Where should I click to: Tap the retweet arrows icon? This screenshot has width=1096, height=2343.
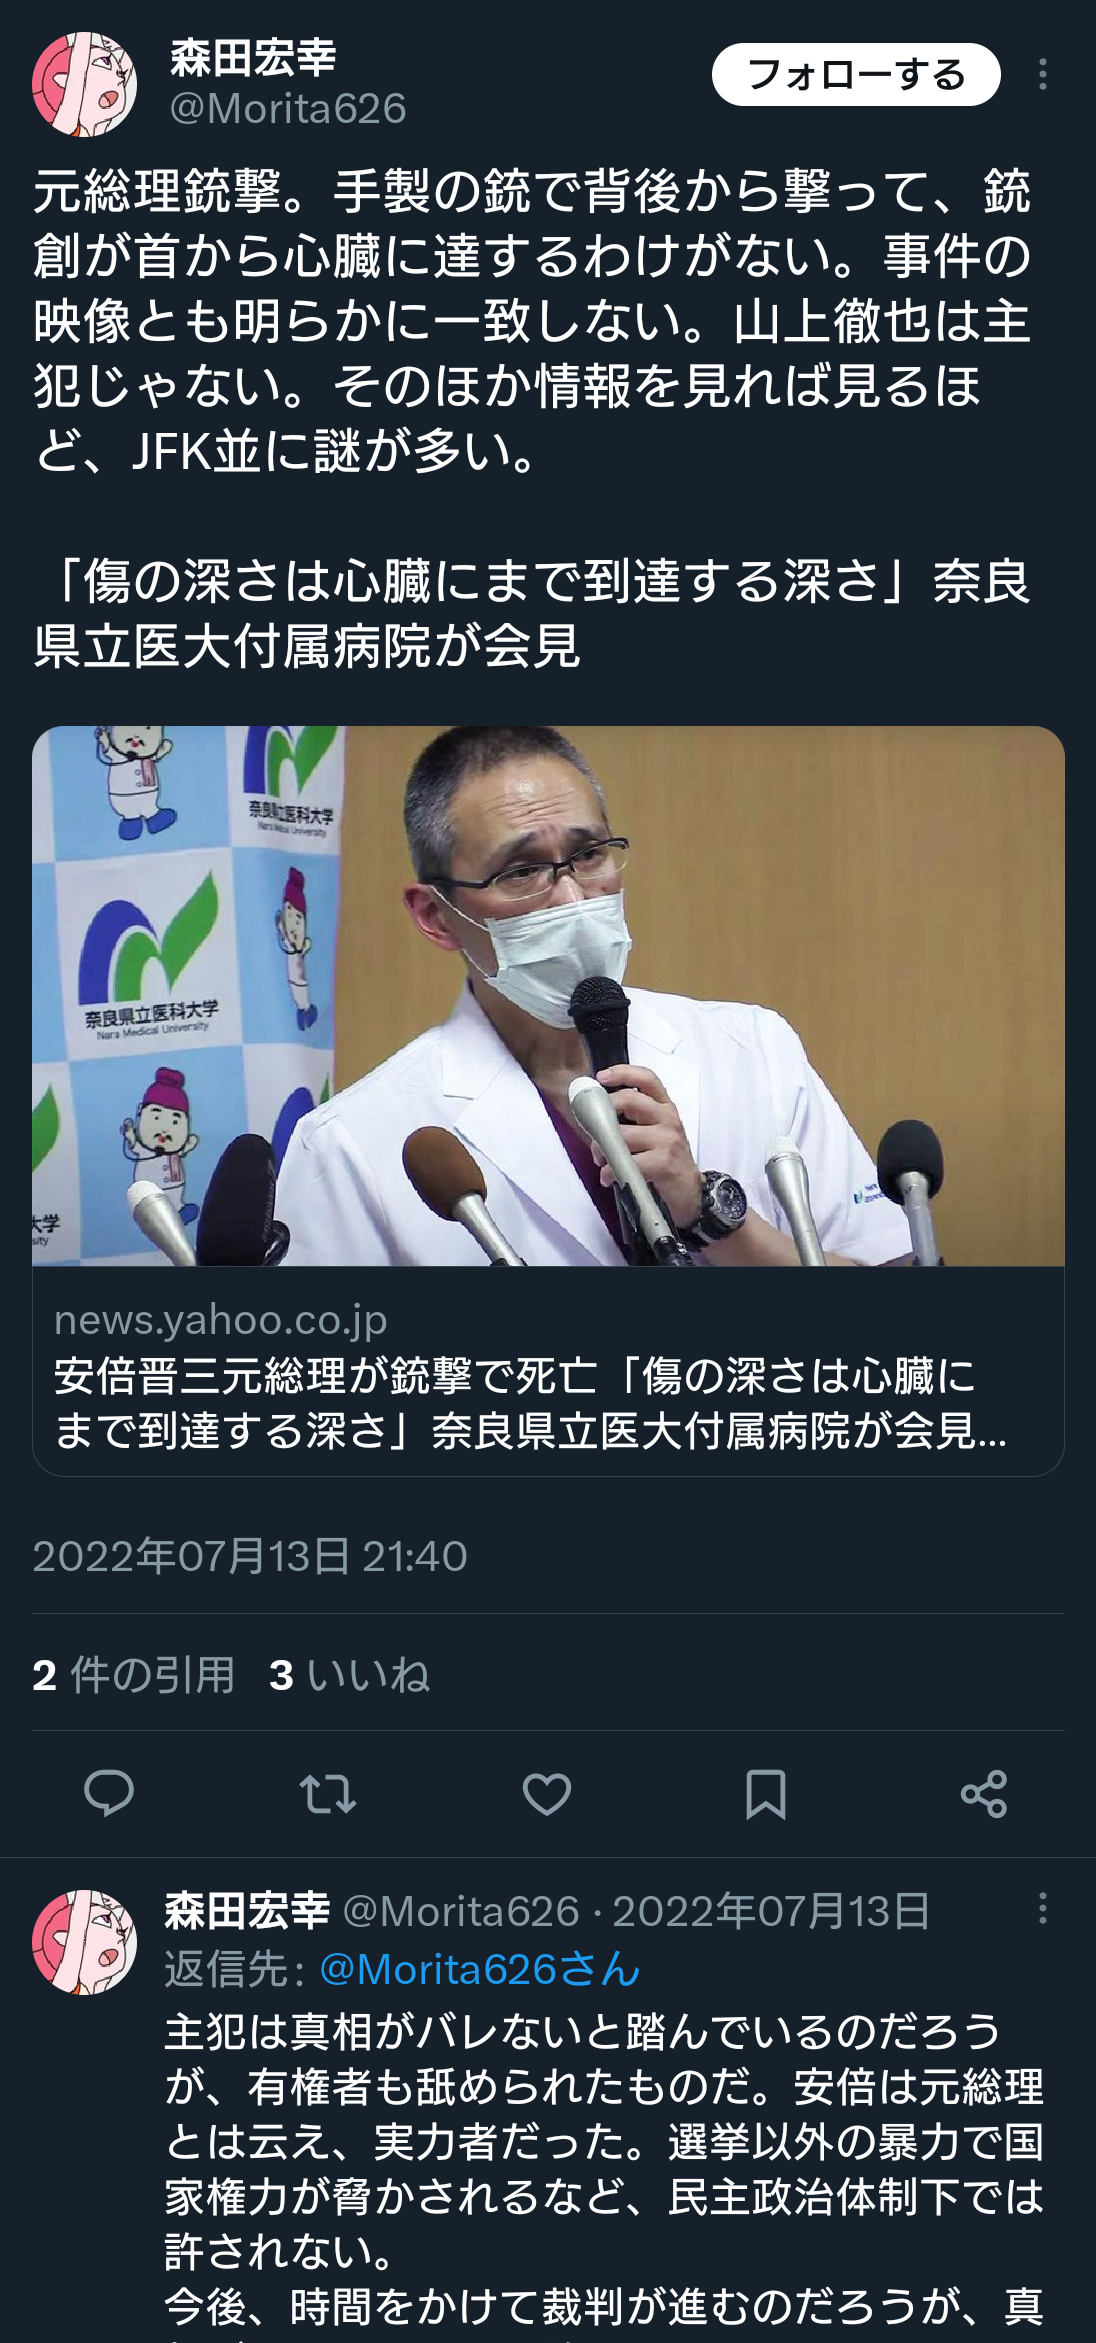(328, 1793)
